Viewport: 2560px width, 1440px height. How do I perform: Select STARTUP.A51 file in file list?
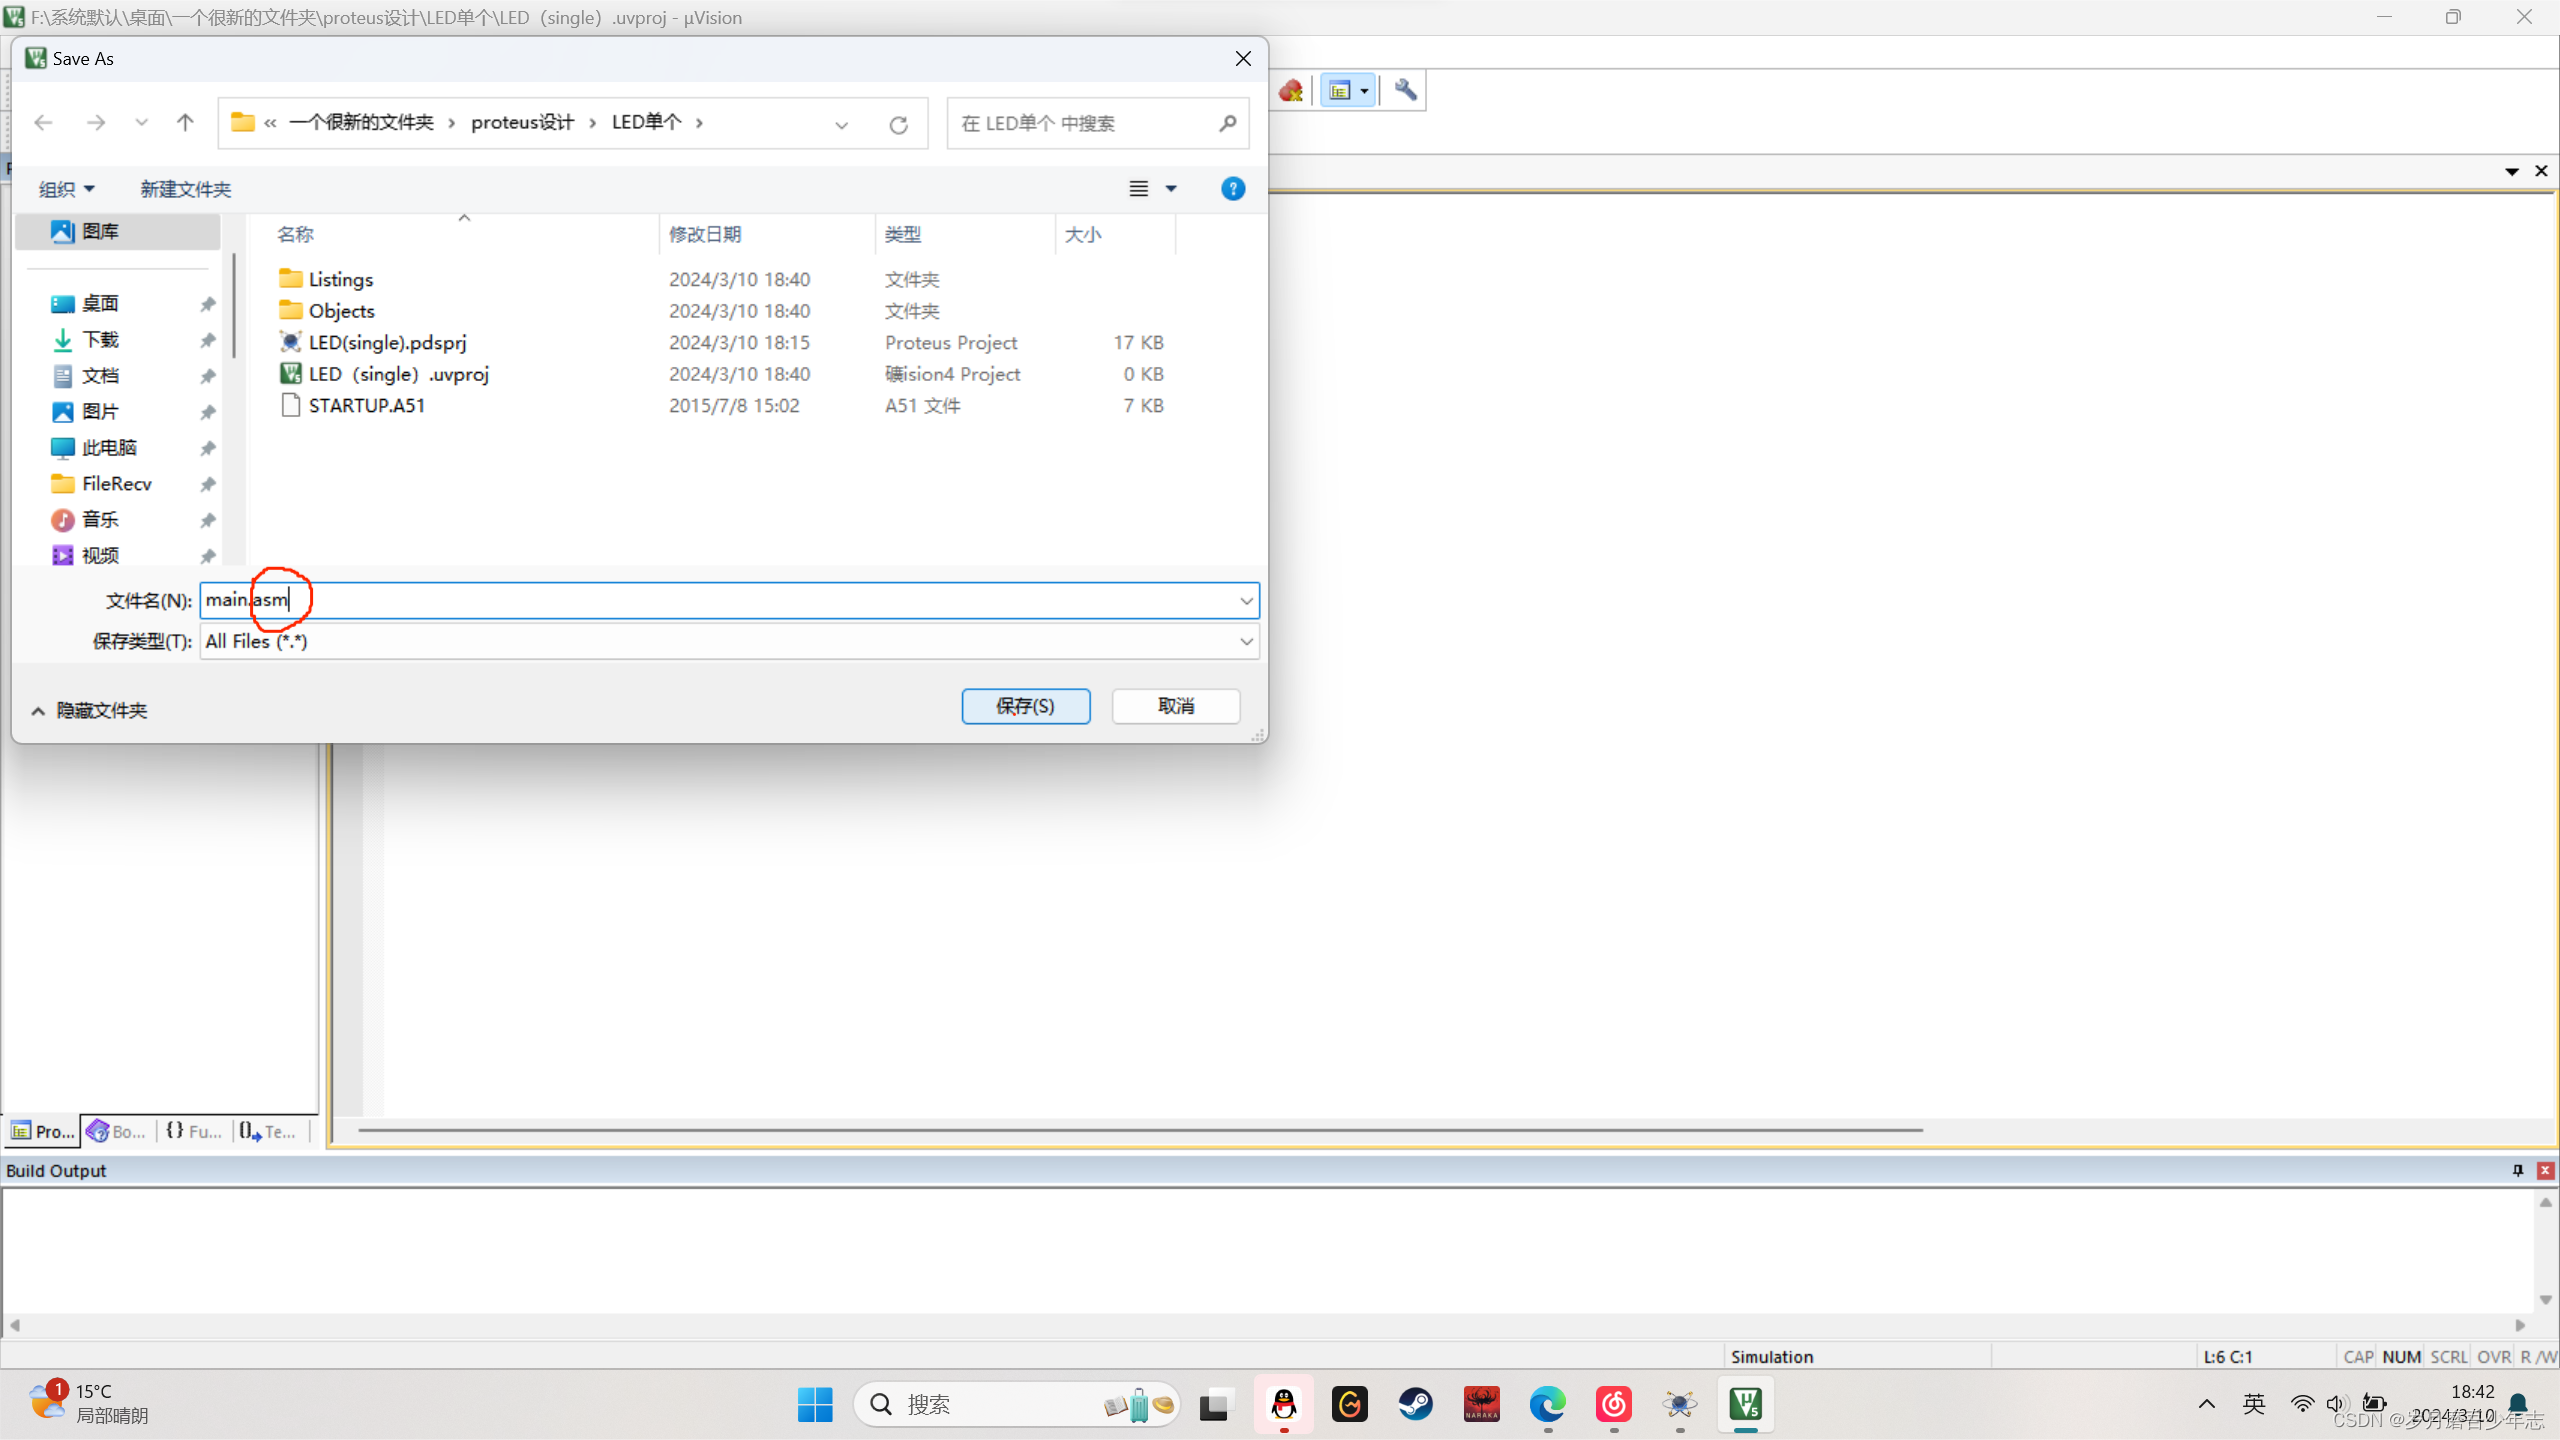[366, 404]
